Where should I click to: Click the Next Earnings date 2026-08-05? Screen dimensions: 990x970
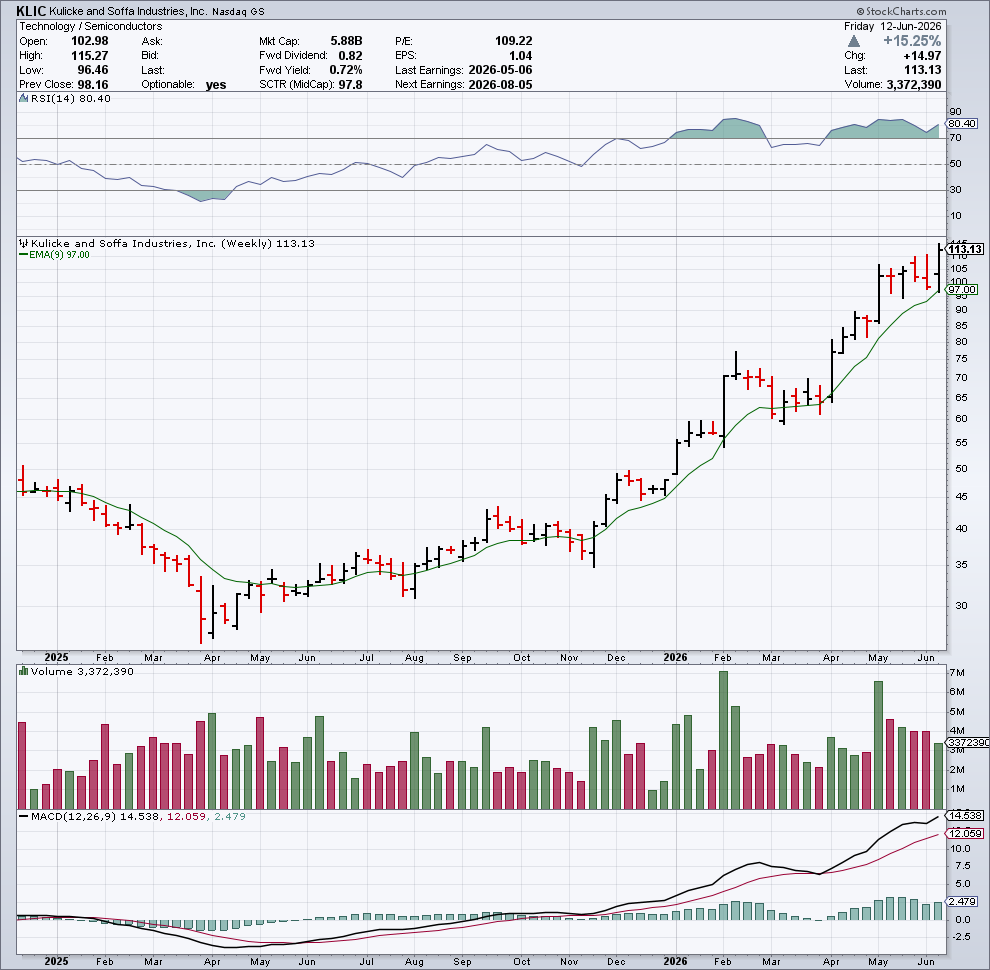pyautogui.click(x=500, y=85)
